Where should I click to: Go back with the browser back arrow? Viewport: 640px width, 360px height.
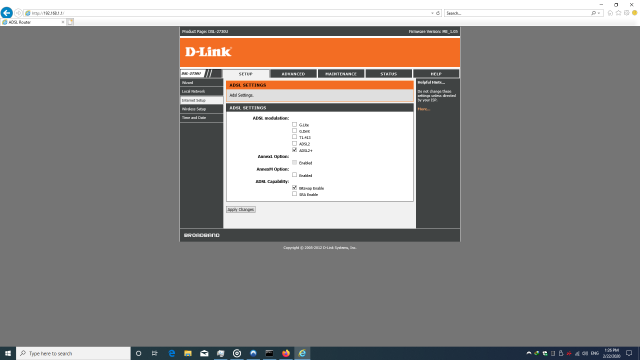(7, 13)
